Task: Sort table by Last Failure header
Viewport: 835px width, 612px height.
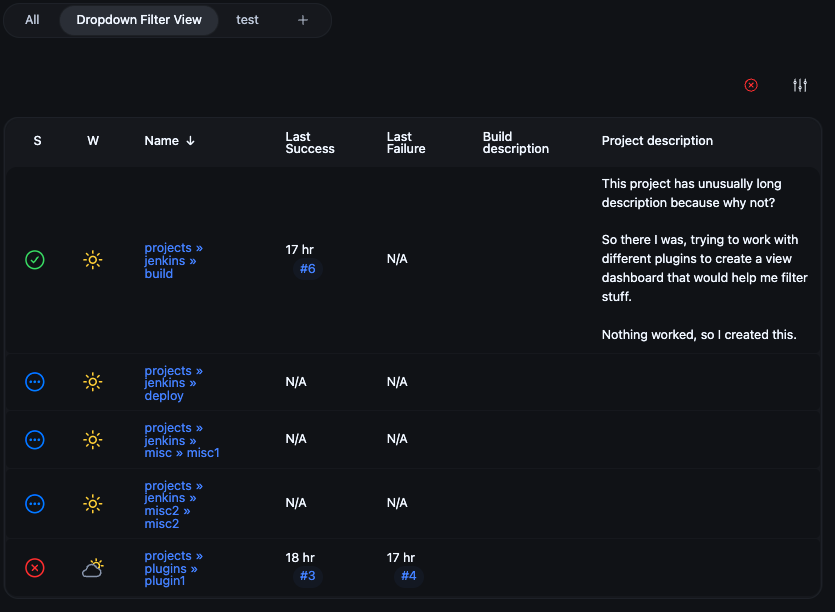Action: click(x=406, y=142)
